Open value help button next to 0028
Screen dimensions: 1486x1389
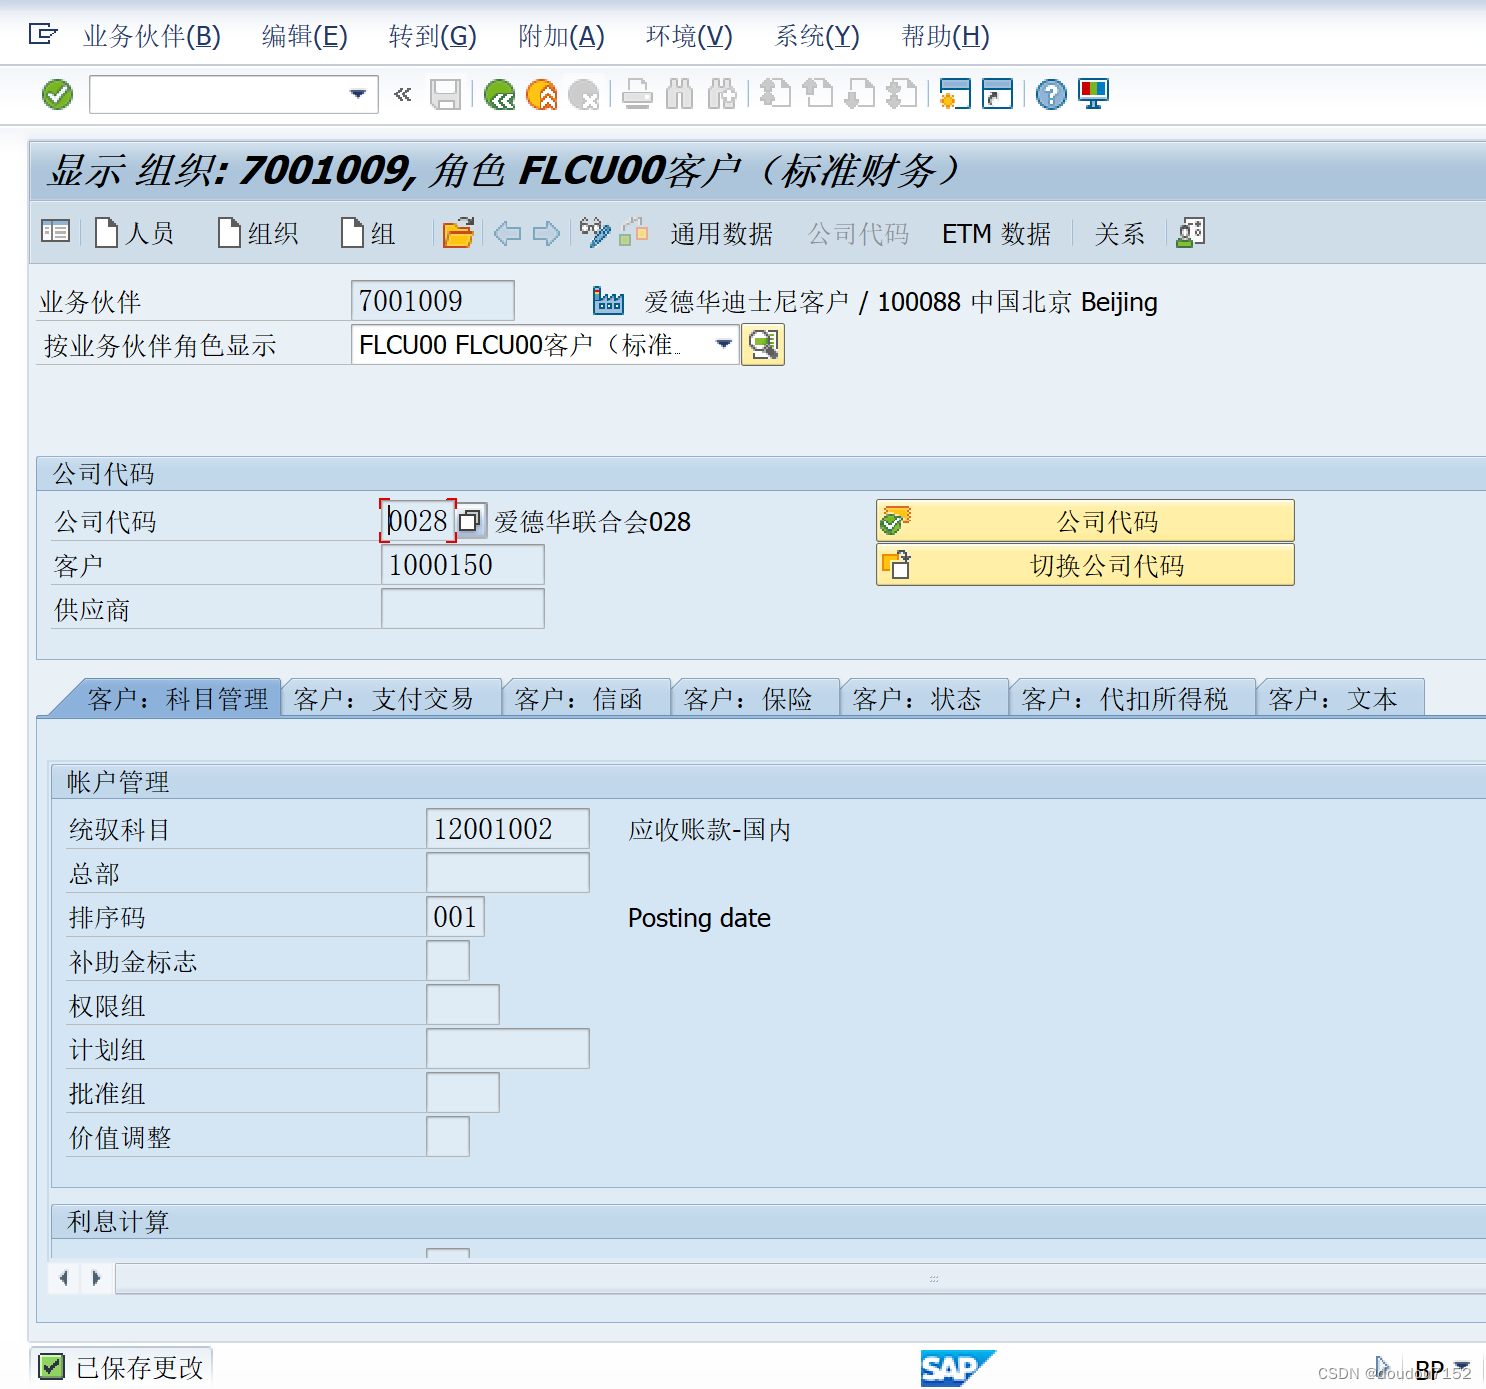coord(470,521)
